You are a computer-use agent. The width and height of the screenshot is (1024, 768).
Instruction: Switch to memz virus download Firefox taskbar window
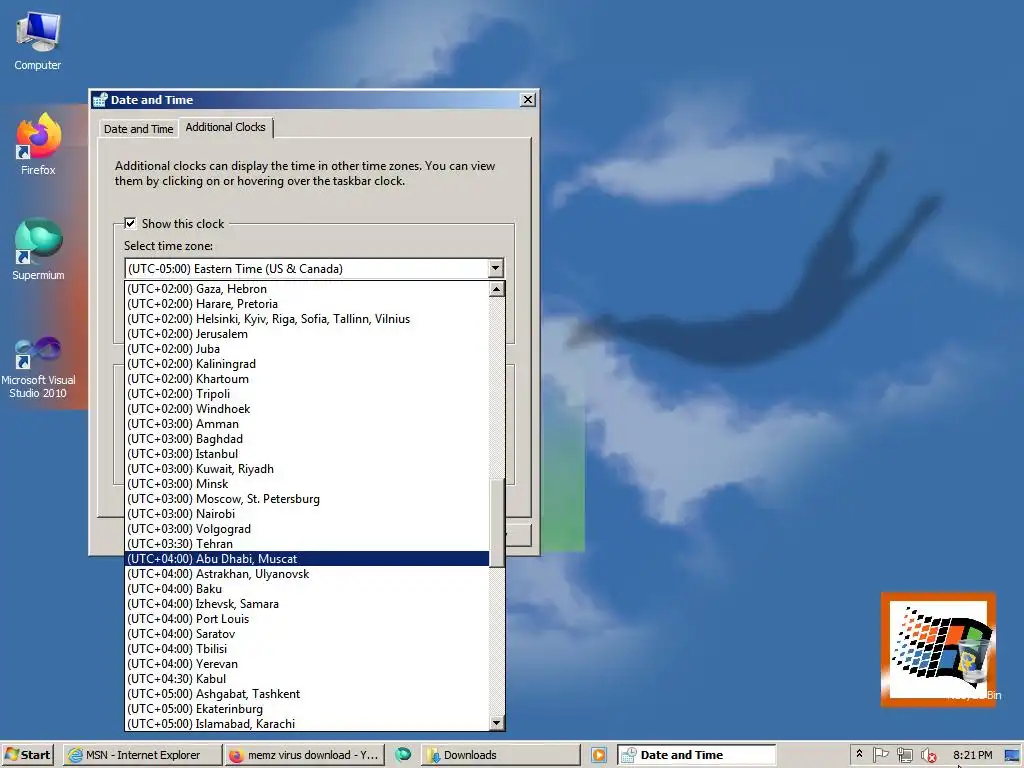[x=304, y=755]
